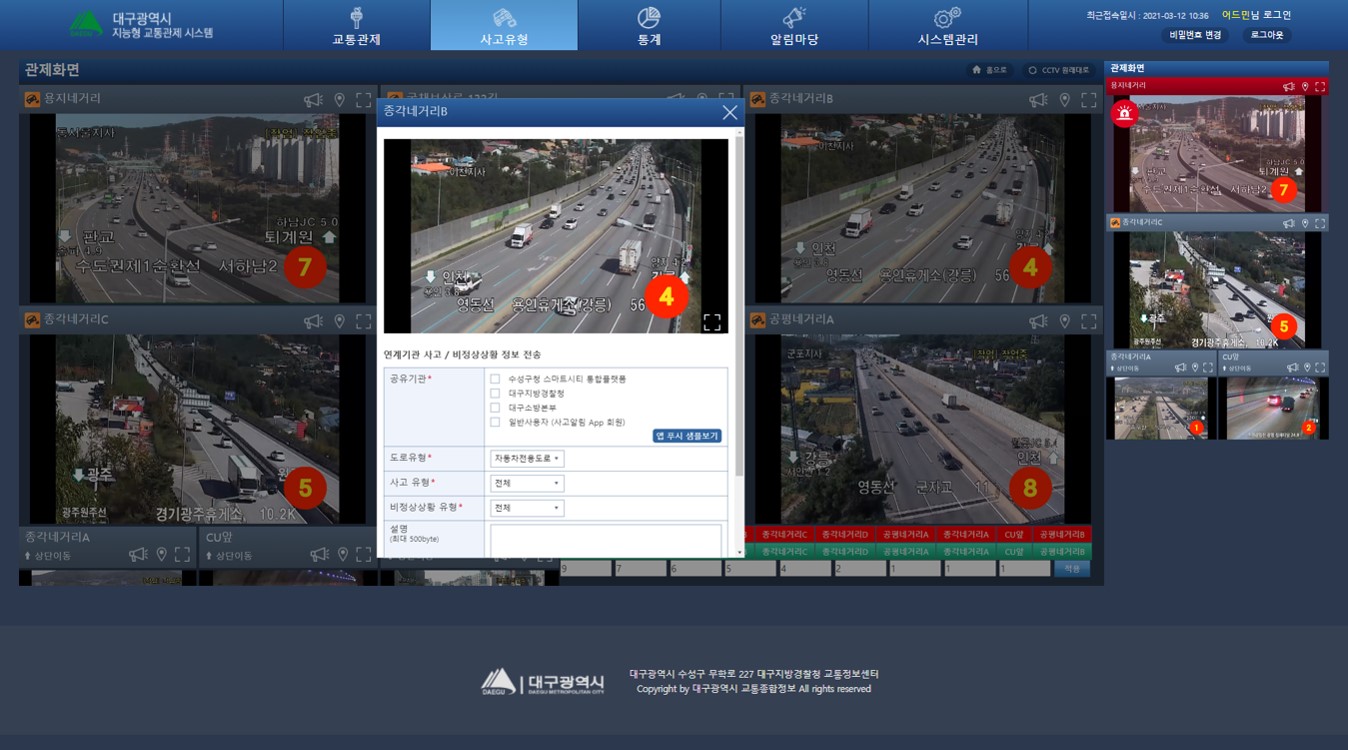1348x750 pixels.
Task: Expand 공평네거리A panel to fullscreen
Action: [1089, 321]
